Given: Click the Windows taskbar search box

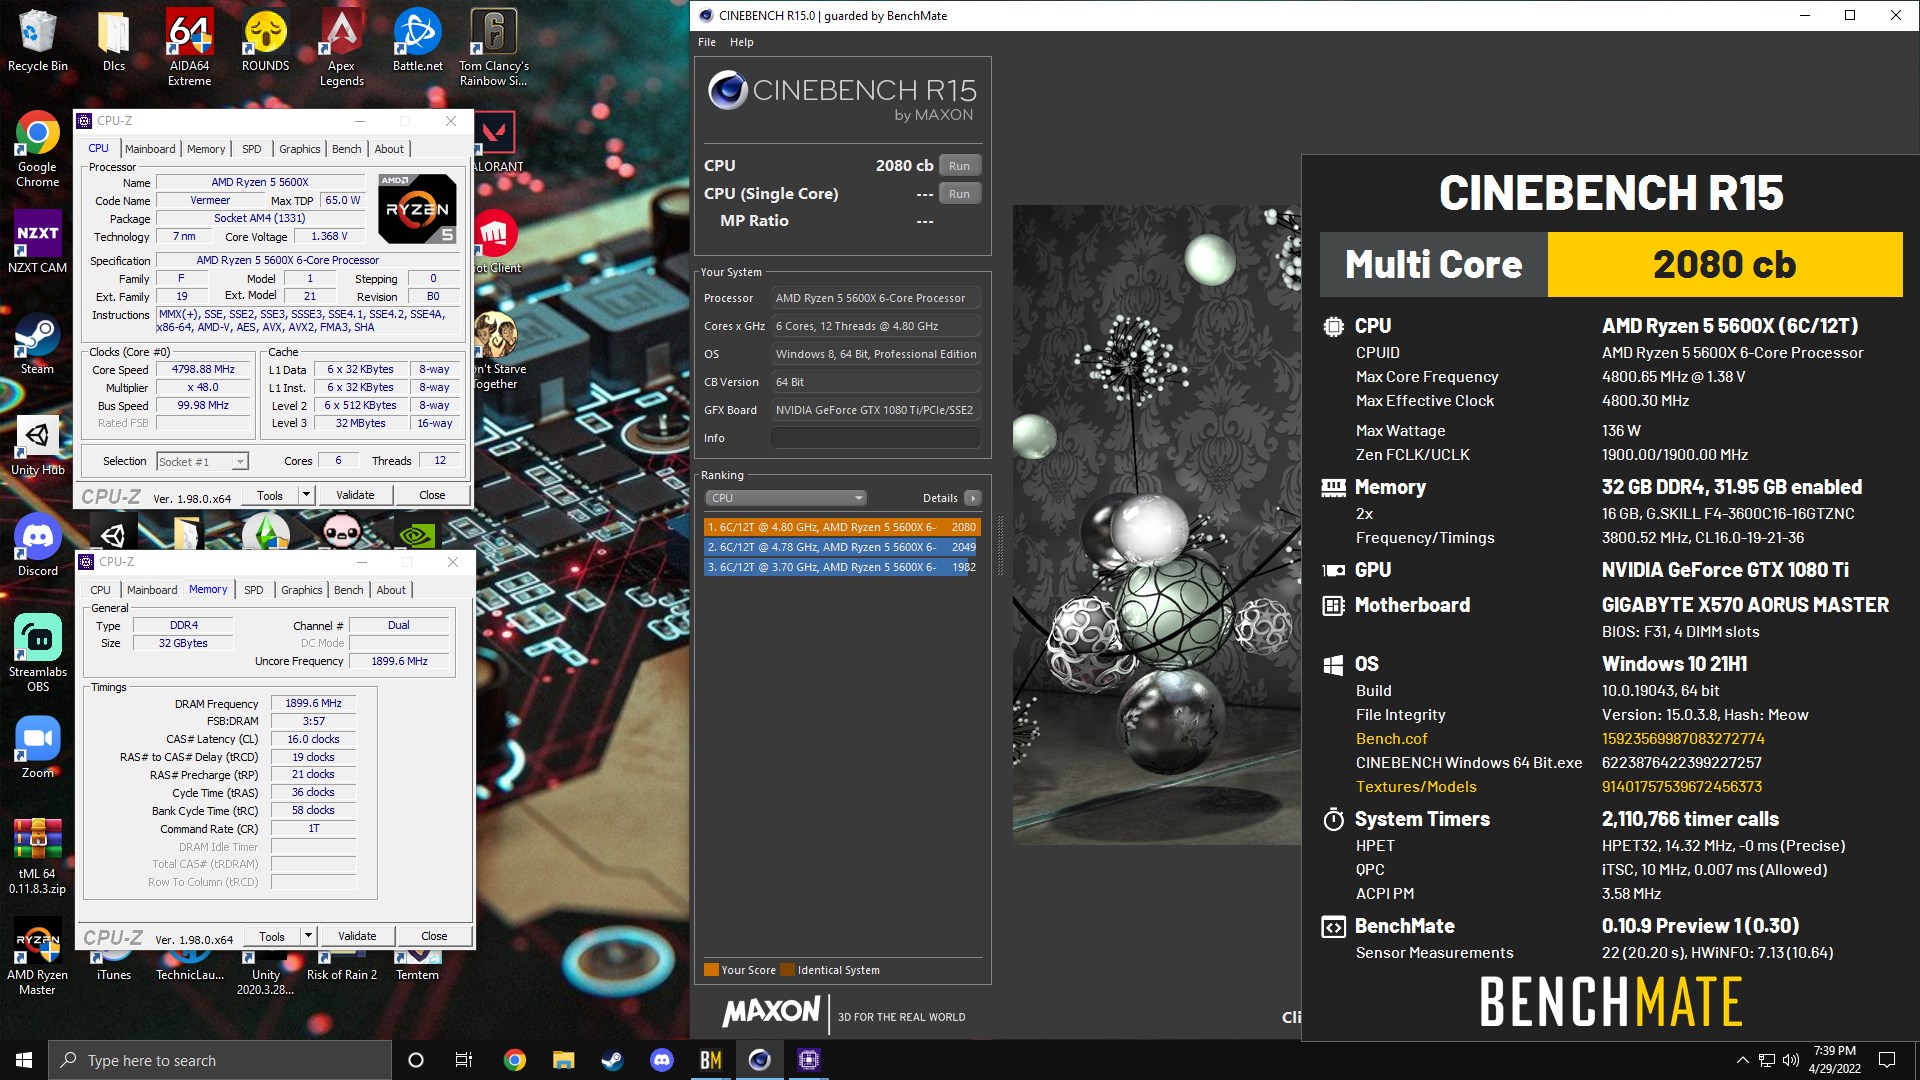Looking at the screenshot, I should coord(220,1060).
